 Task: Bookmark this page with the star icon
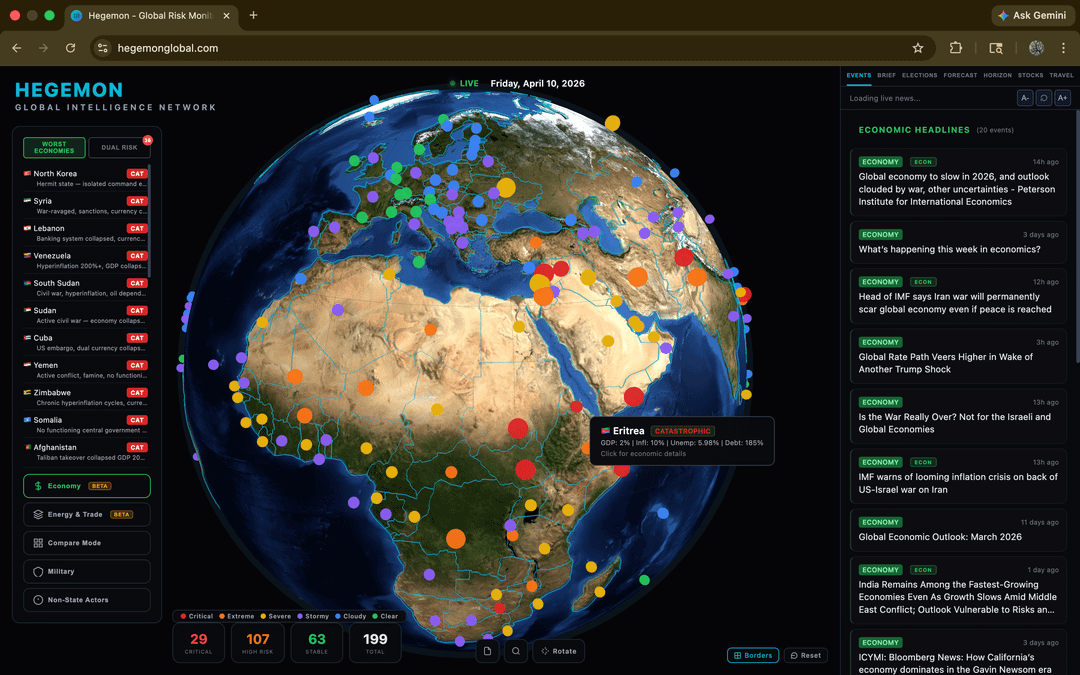(917, 48)
